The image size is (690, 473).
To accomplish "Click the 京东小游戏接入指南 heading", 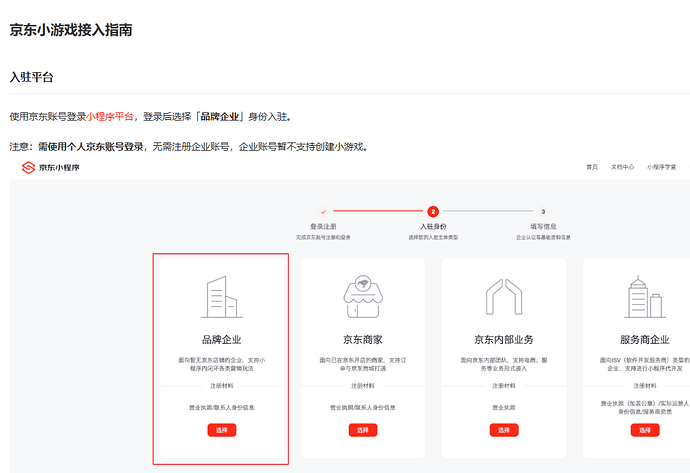I will [x=71, y=30].
